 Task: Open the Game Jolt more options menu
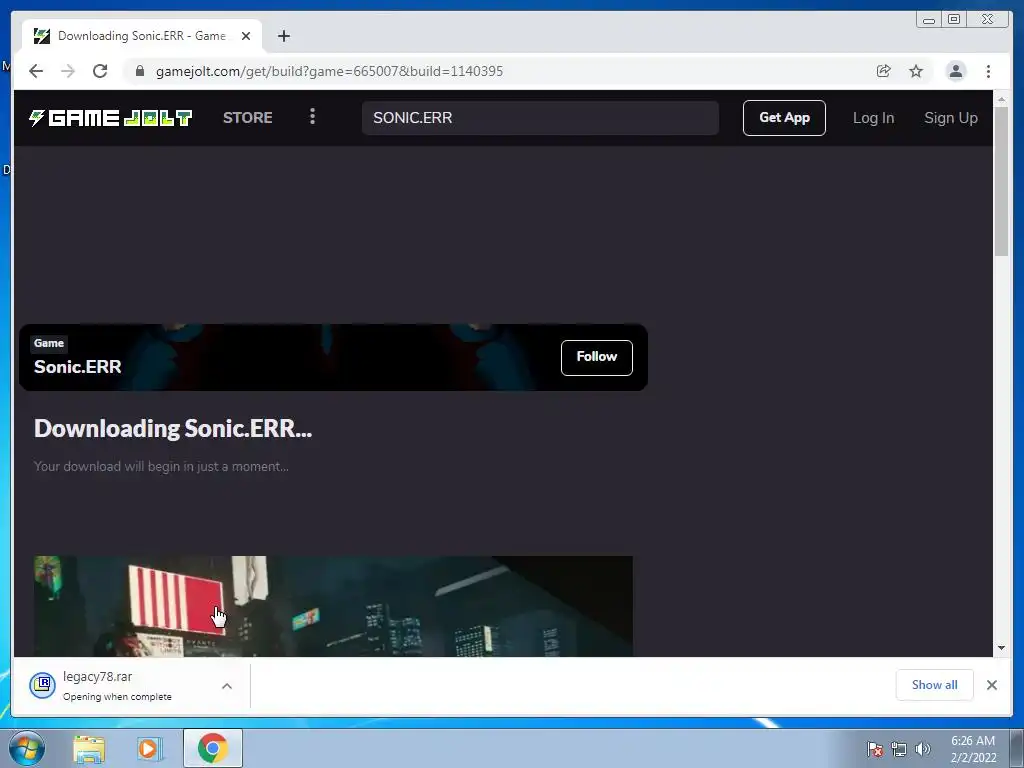[312, 117]
